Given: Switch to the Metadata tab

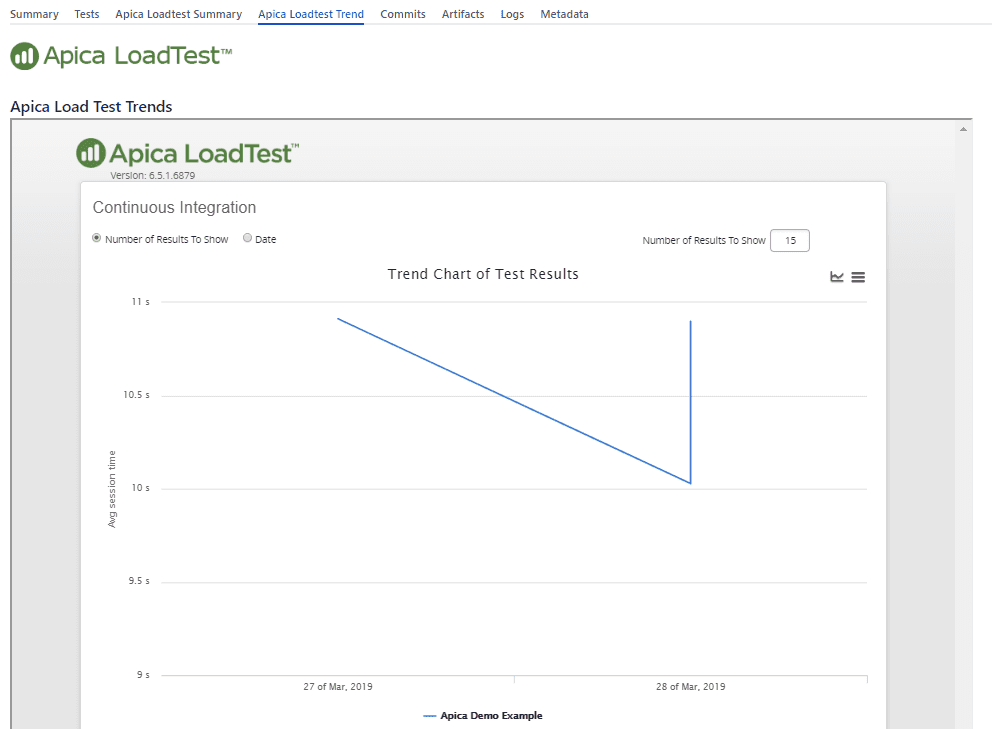Looking at the screenshot, I should tap(564, 14).
